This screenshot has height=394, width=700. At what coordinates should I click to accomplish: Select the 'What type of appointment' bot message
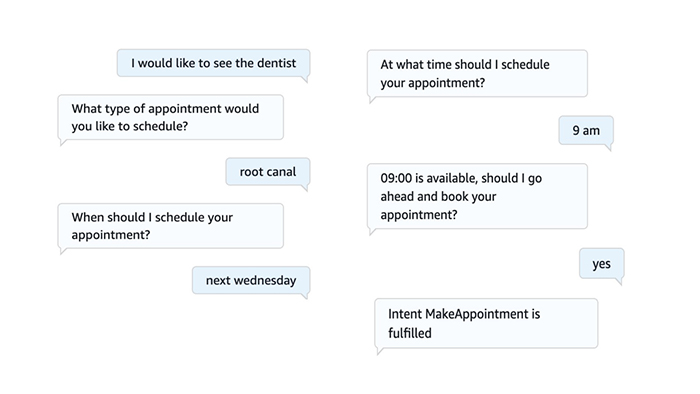pyautogui.click(x=171, y=117)
